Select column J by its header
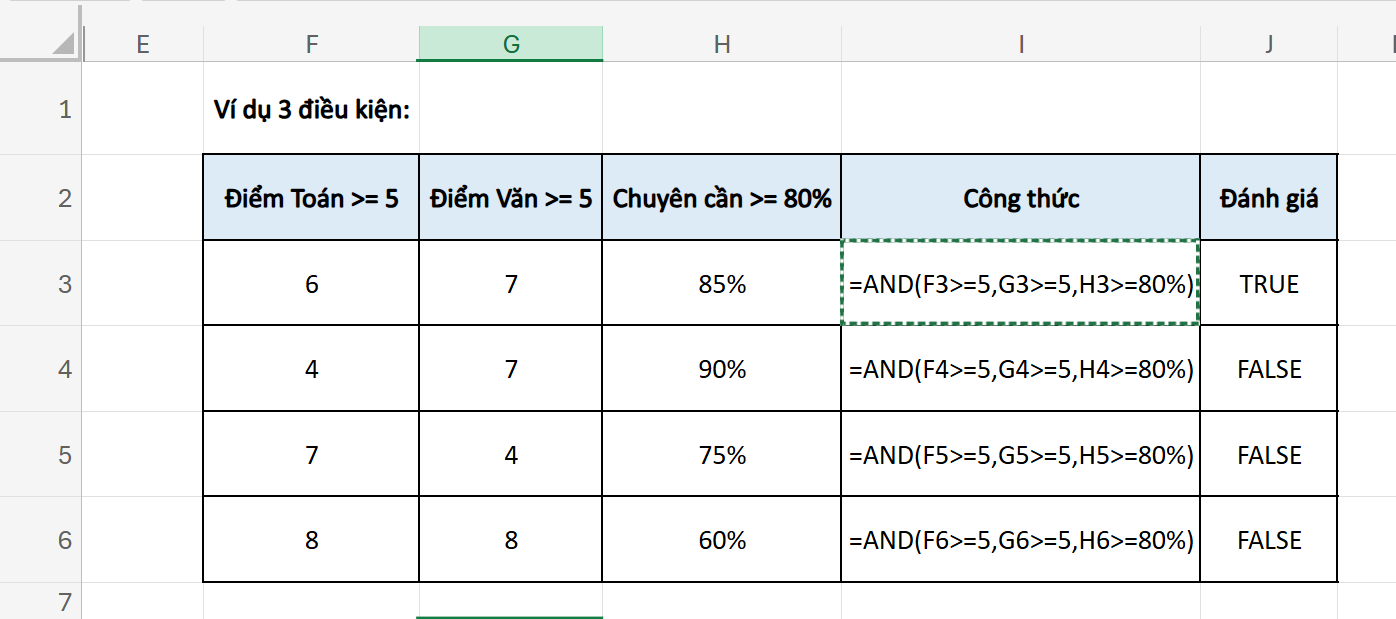 coord(1268,42)
